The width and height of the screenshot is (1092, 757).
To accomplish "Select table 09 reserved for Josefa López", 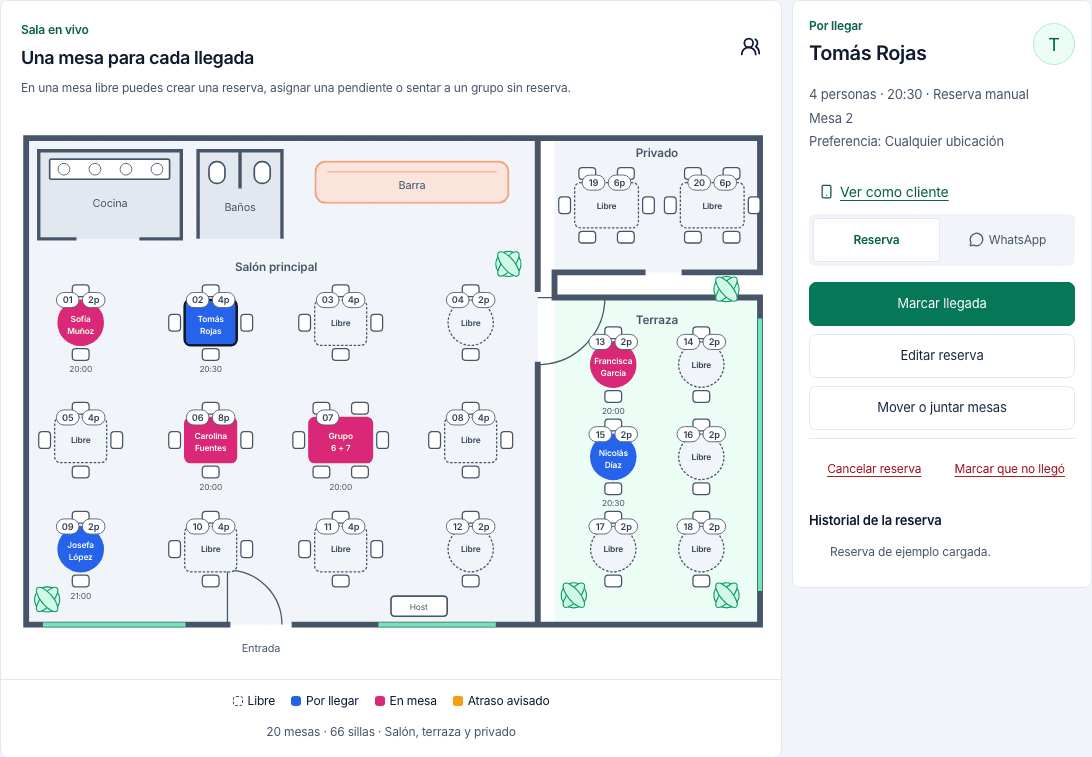I will pyautogui.click(x=81, y=550).
